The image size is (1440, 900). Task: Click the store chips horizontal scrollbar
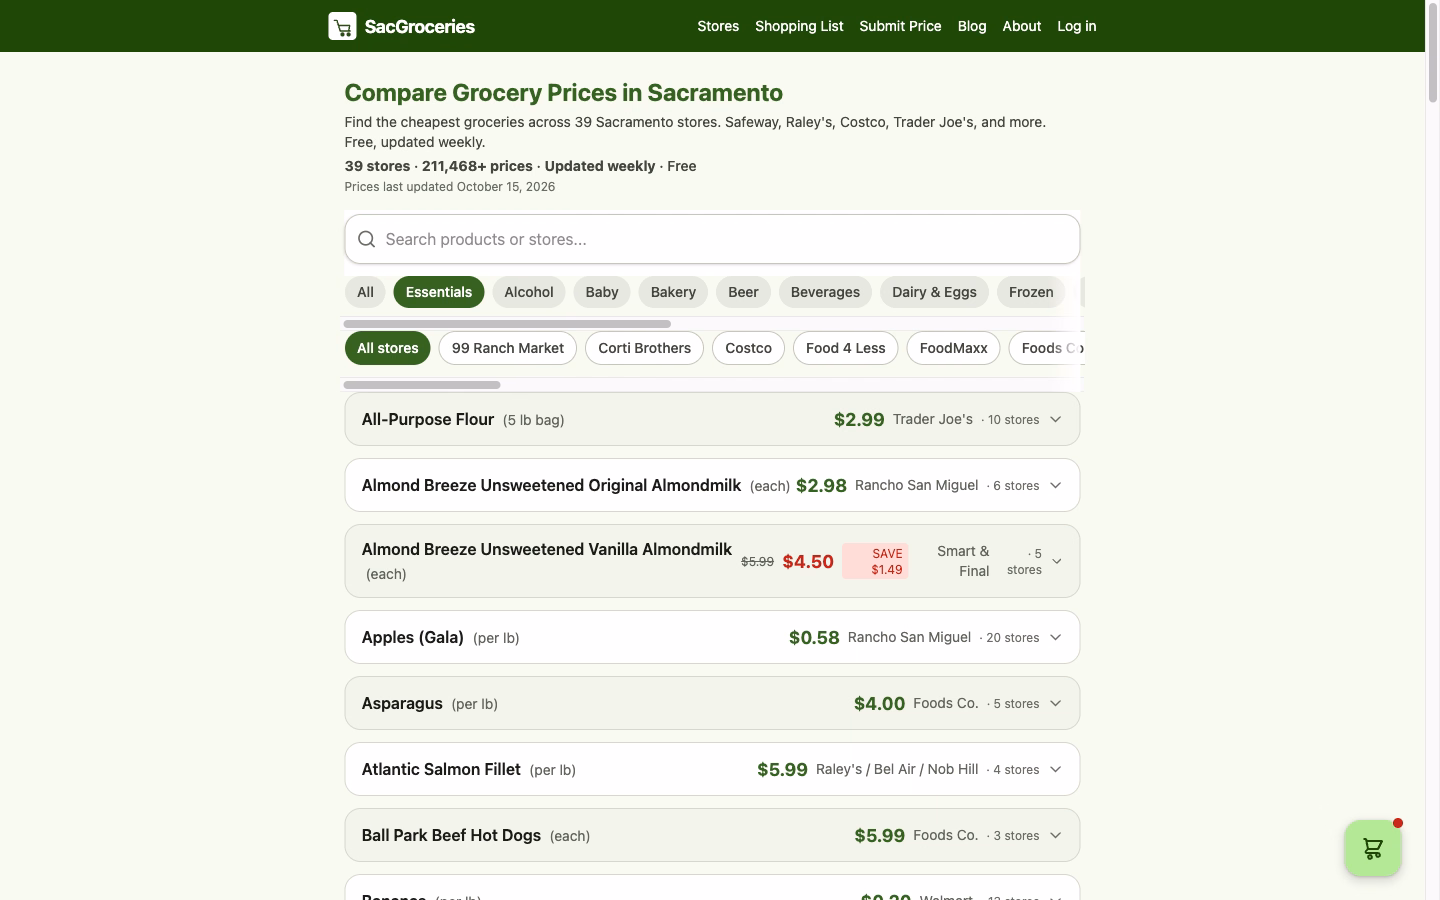click(422, 385)
